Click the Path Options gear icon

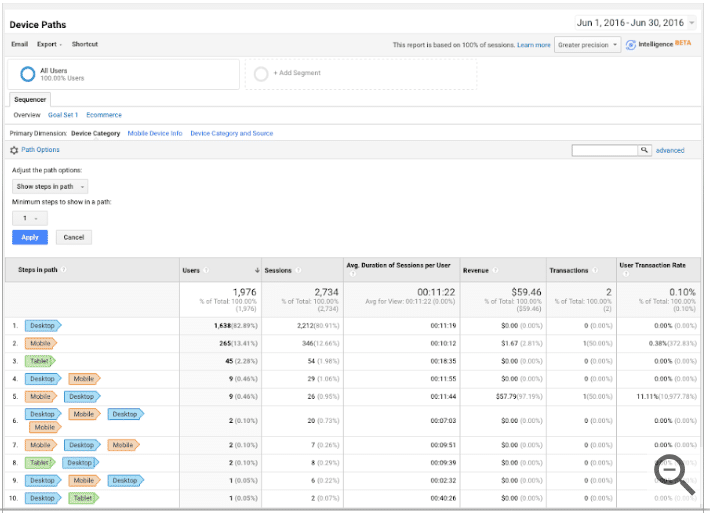pyautogui.click(x=14, y=150)
